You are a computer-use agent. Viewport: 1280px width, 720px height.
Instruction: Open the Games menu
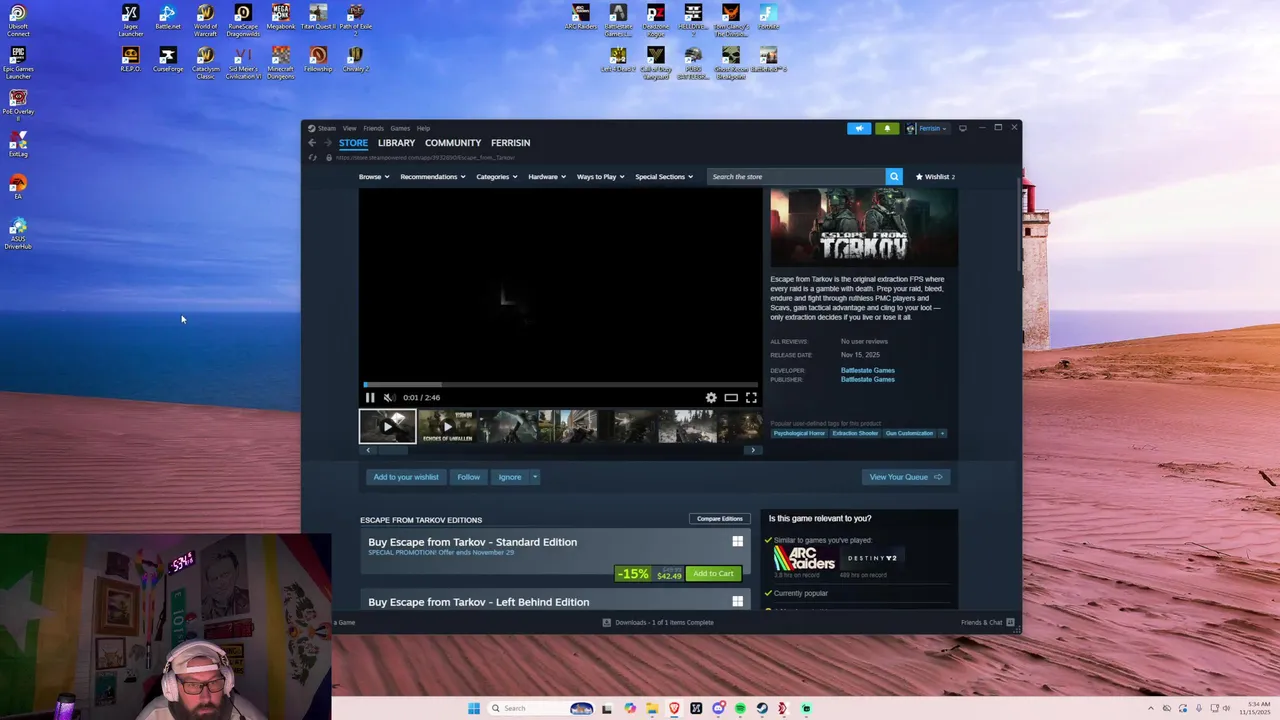tap(400, 128)
